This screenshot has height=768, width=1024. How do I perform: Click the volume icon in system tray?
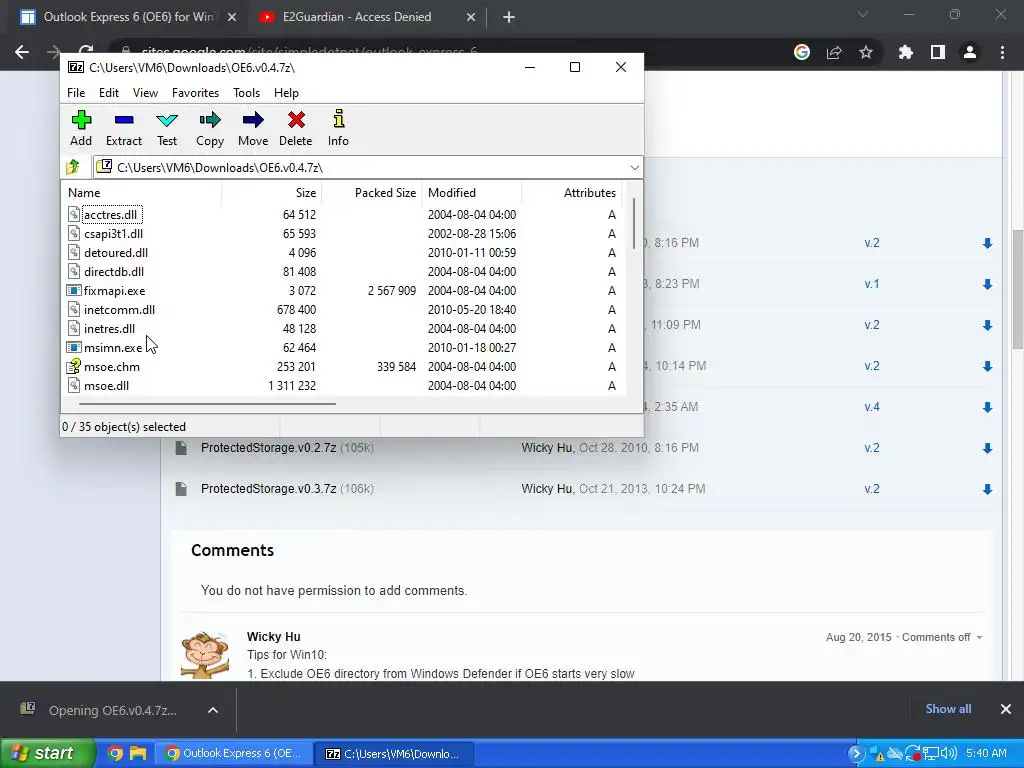click(x=949, y=754)
